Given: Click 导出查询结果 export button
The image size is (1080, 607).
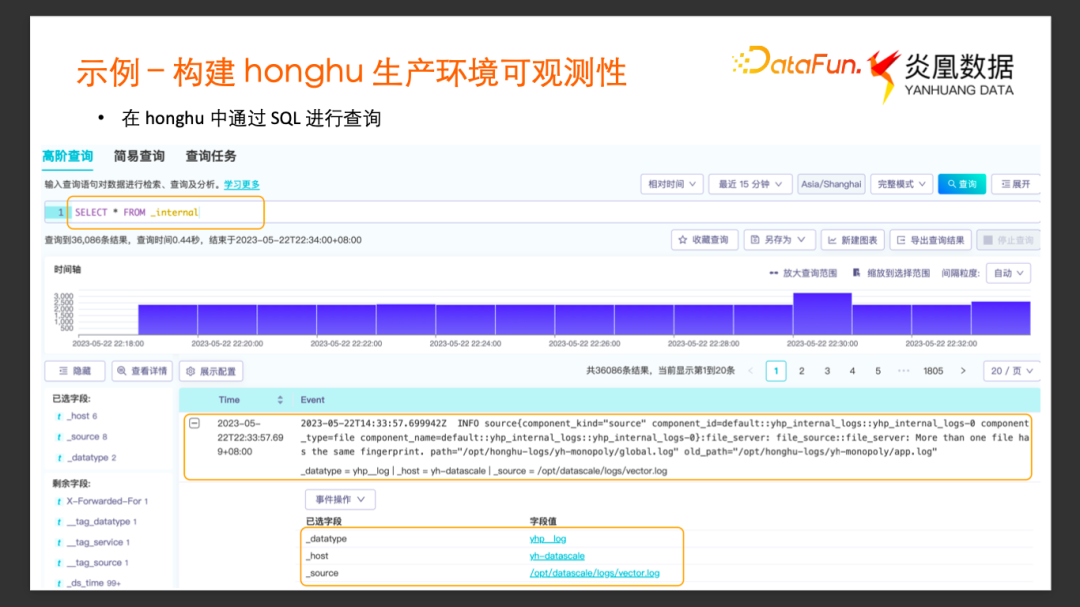Looking at the screenshot, I should pyautogui.click(x=930, y=240).
